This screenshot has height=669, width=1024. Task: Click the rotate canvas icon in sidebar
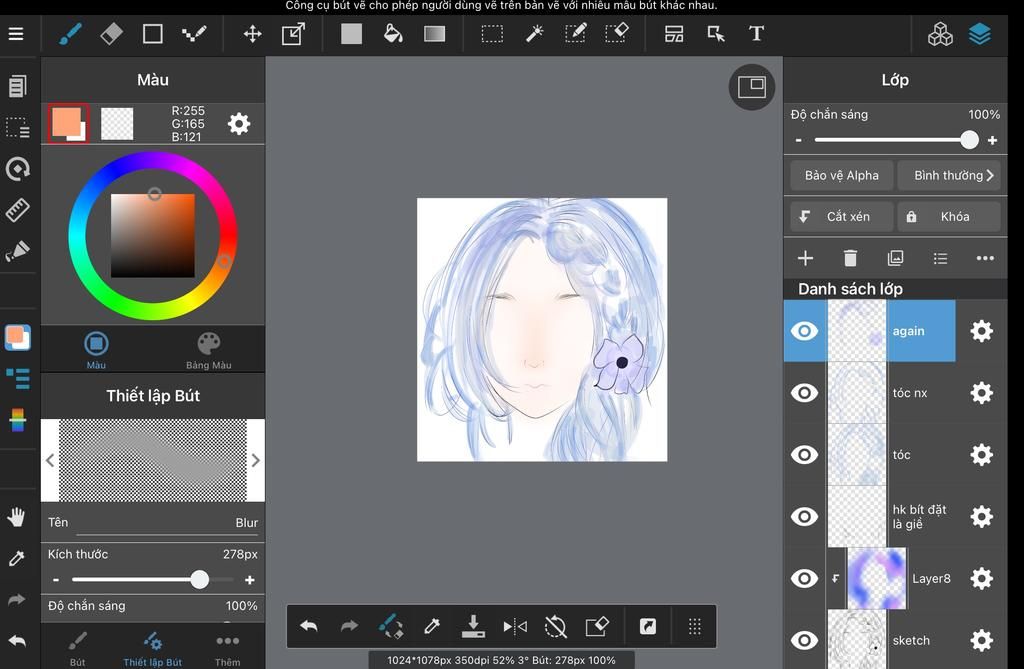coord(18,169)
